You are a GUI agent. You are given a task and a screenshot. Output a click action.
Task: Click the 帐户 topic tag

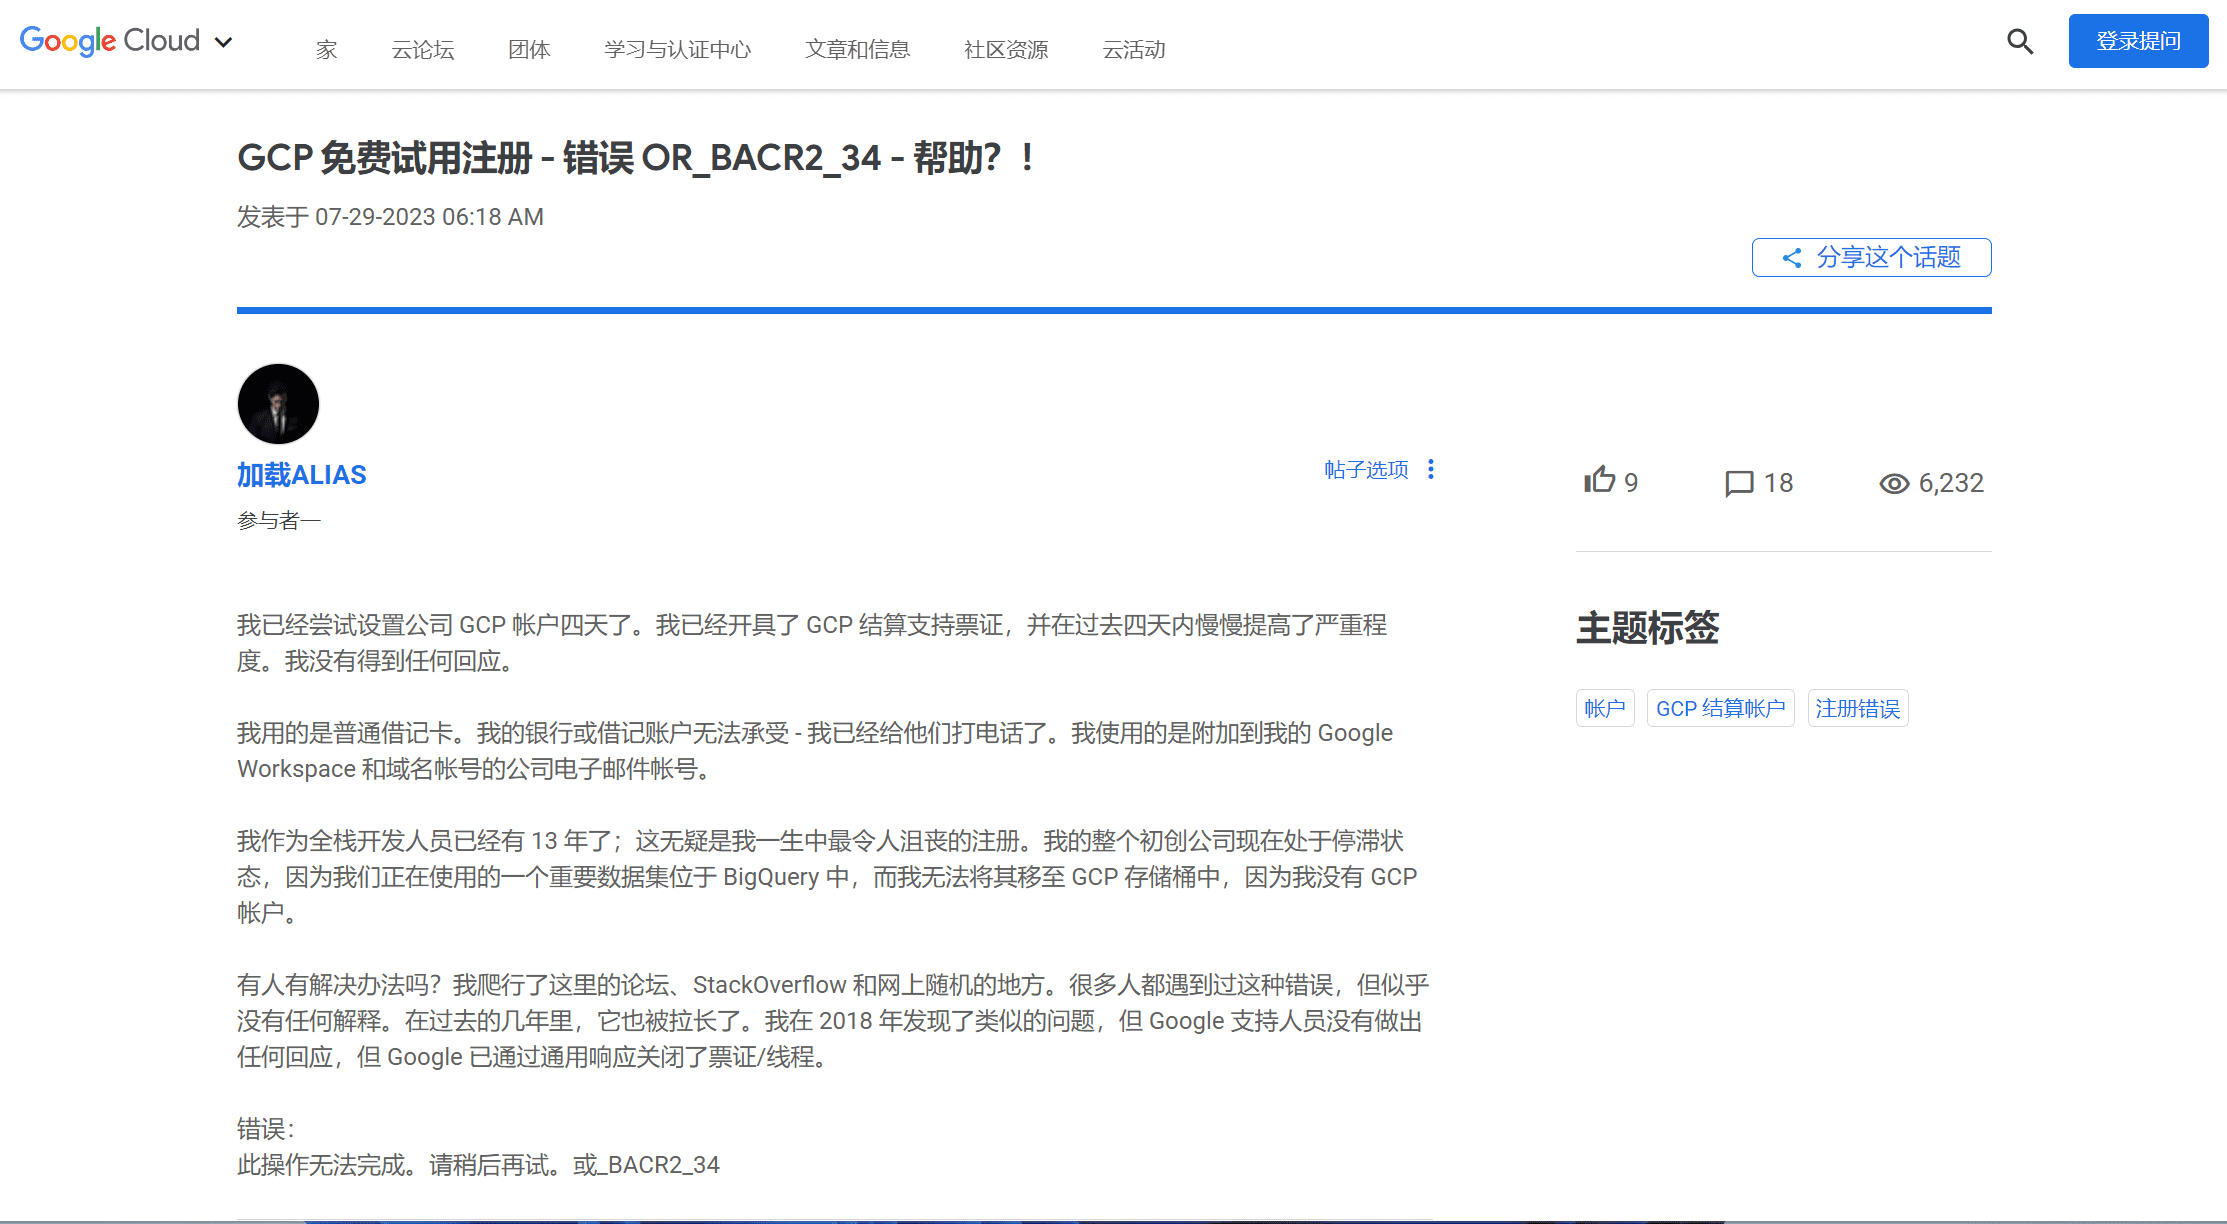click(x=1604, y=707)
